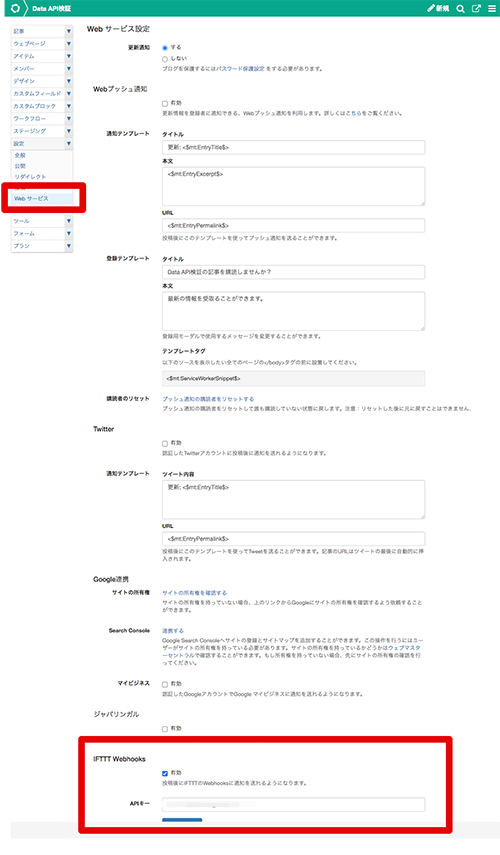
Task: Open ウェブマスターセントラル link
Action: (x=404, y=648)
